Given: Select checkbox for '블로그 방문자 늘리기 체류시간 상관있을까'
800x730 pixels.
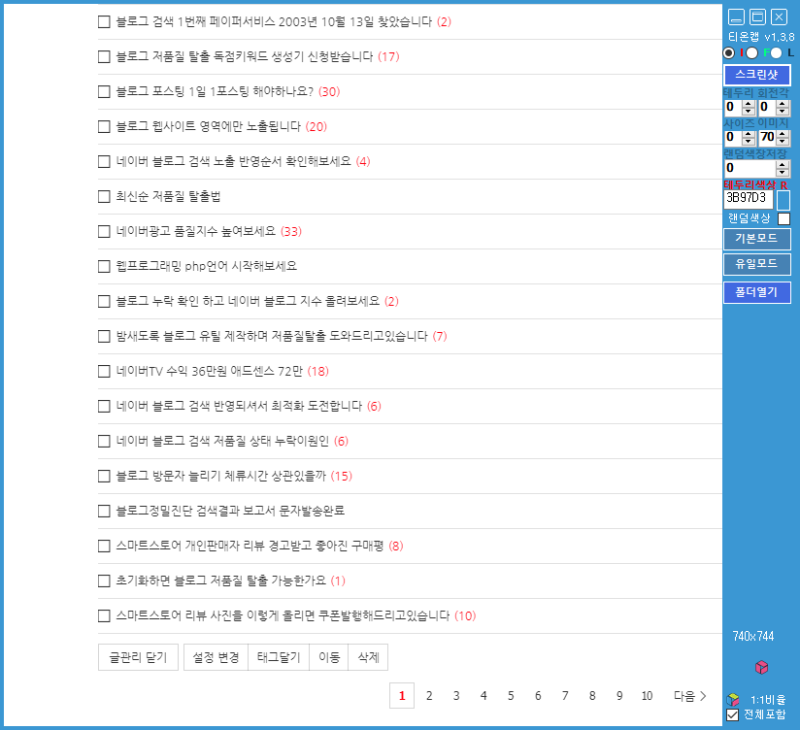Looking at the screenshot, I should [104, 476].
